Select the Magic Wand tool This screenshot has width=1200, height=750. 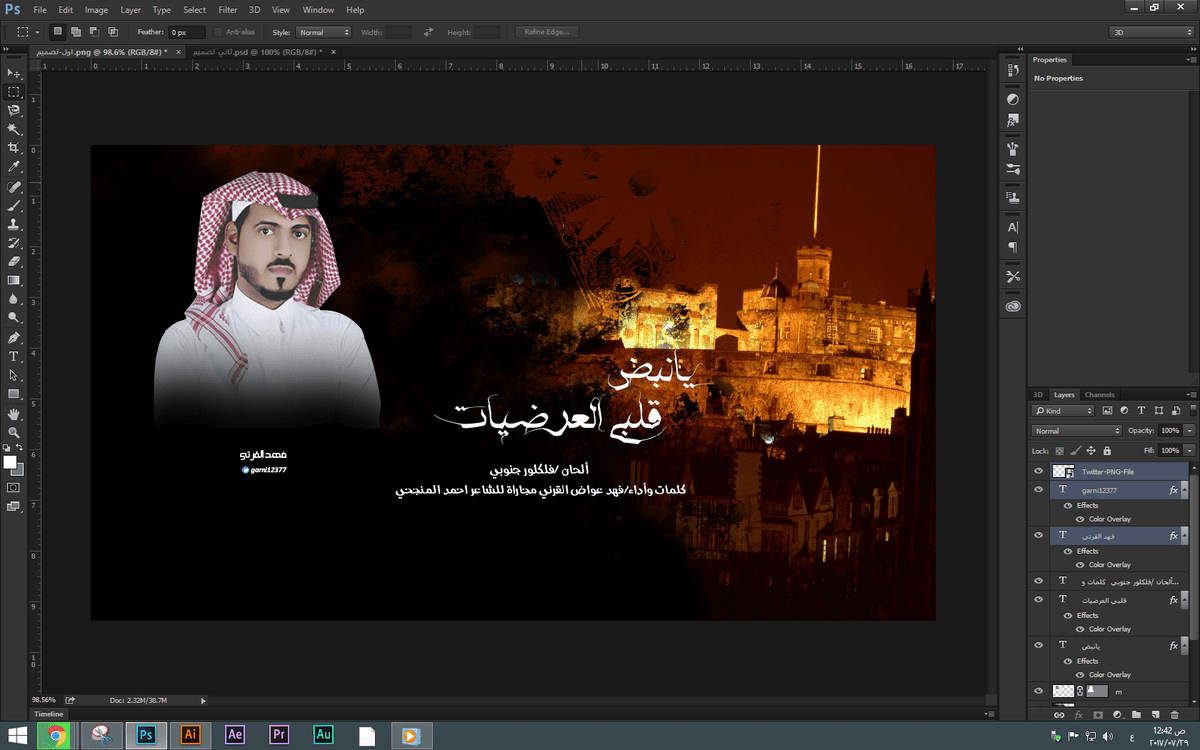pos(14,129)
